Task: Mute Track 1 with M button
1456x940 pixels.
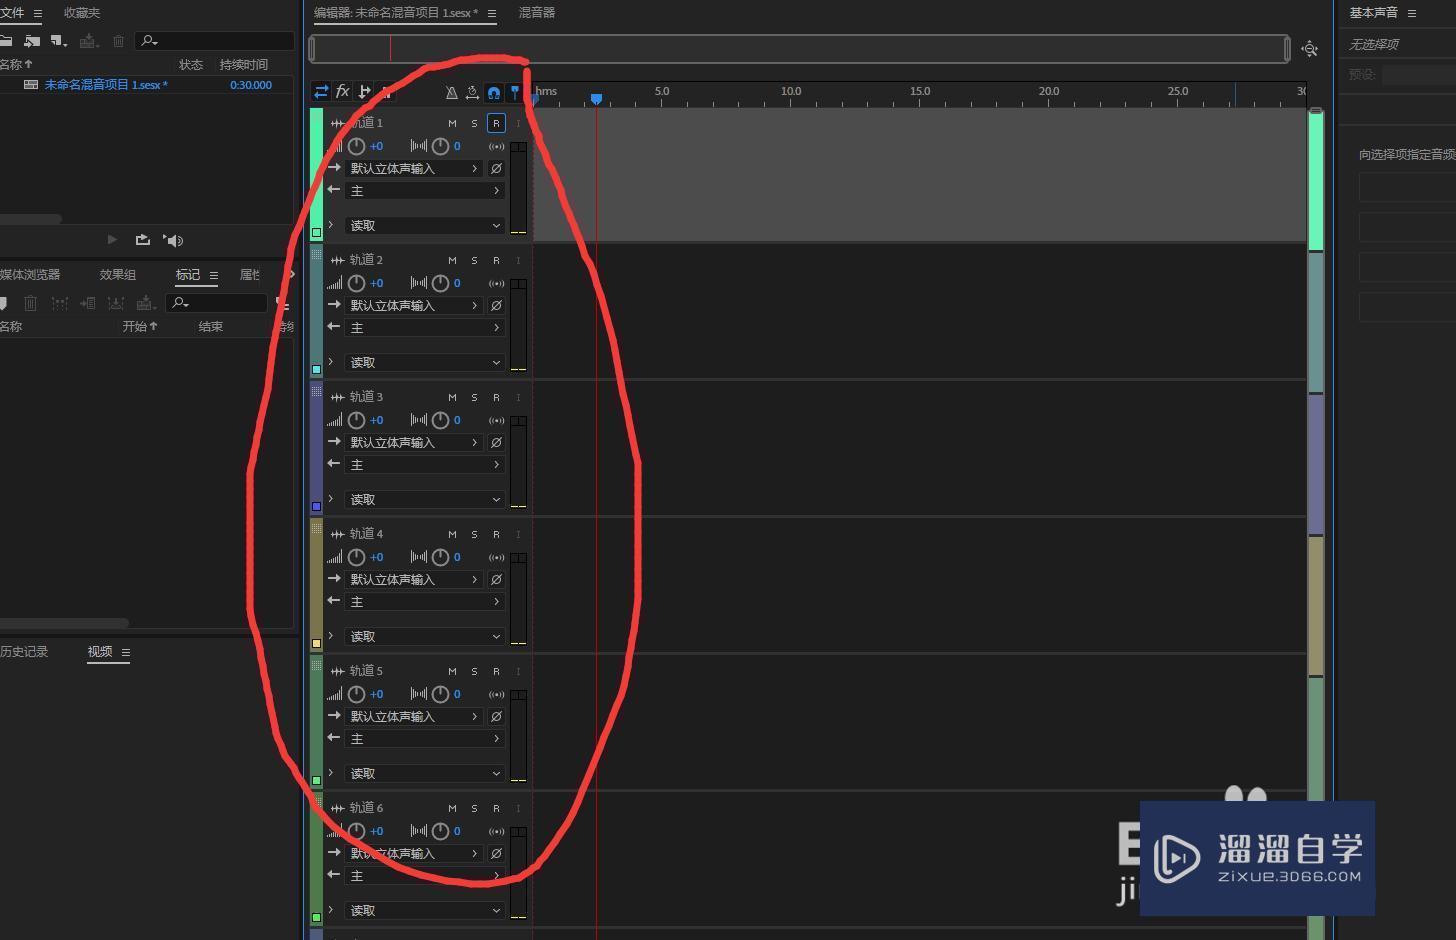Action: [x=452, y=123]
